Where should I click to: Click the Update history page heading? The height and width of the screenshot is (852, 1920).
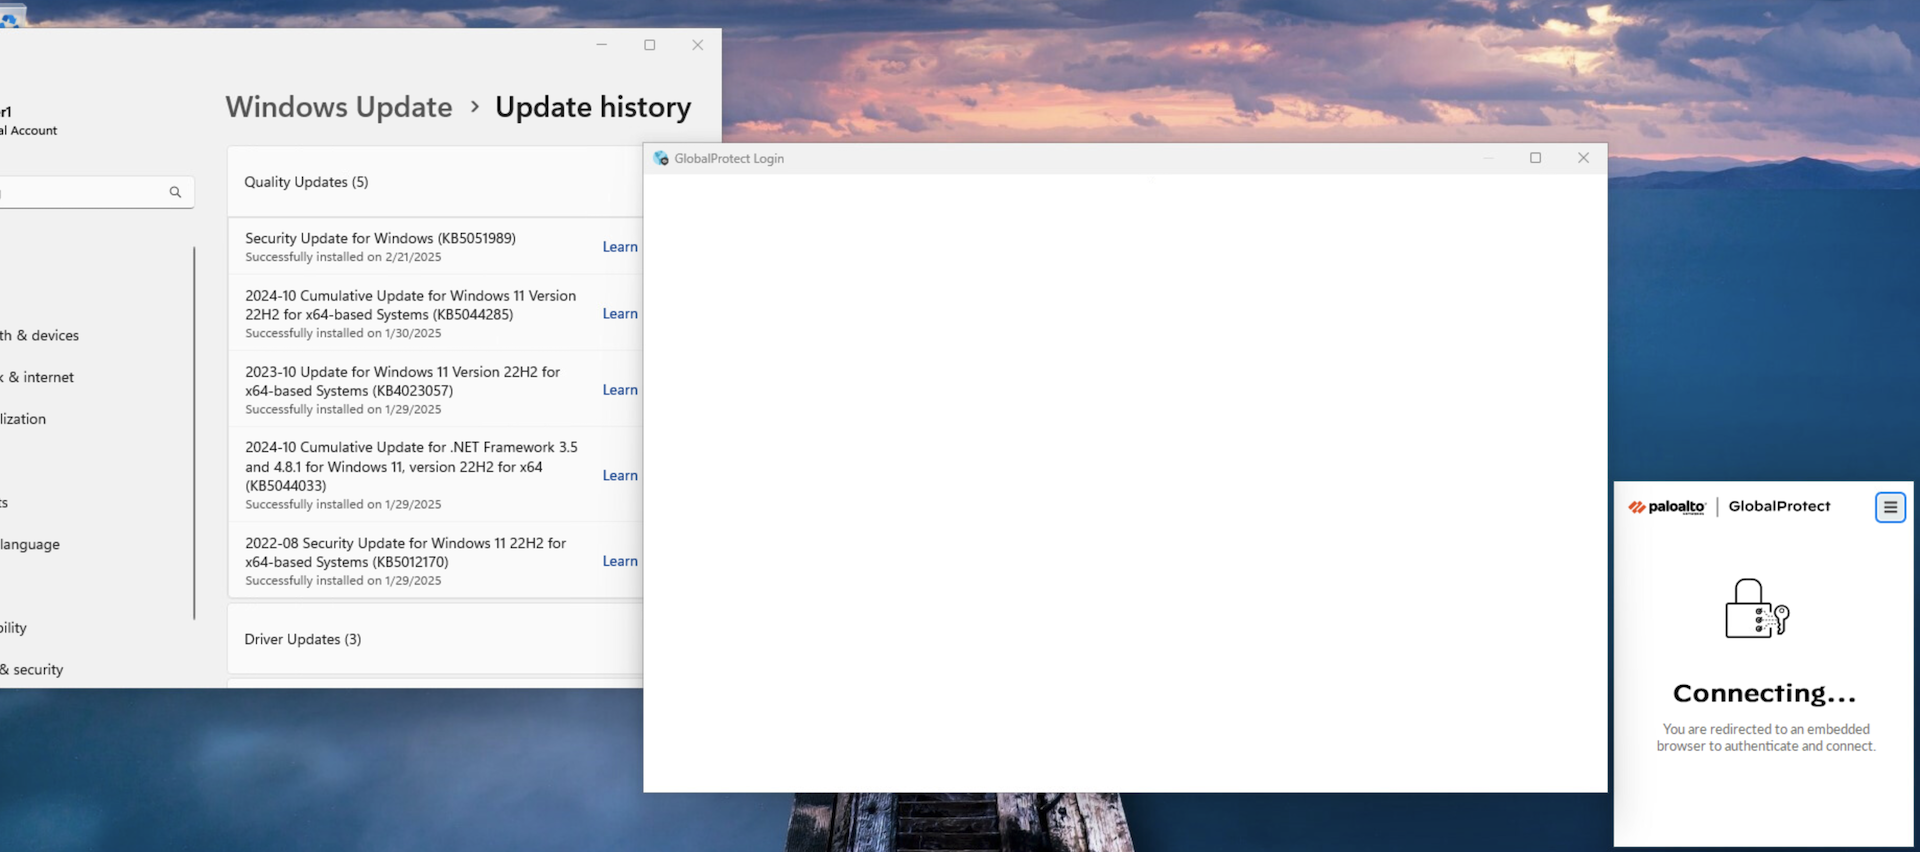tap(593, 107)
